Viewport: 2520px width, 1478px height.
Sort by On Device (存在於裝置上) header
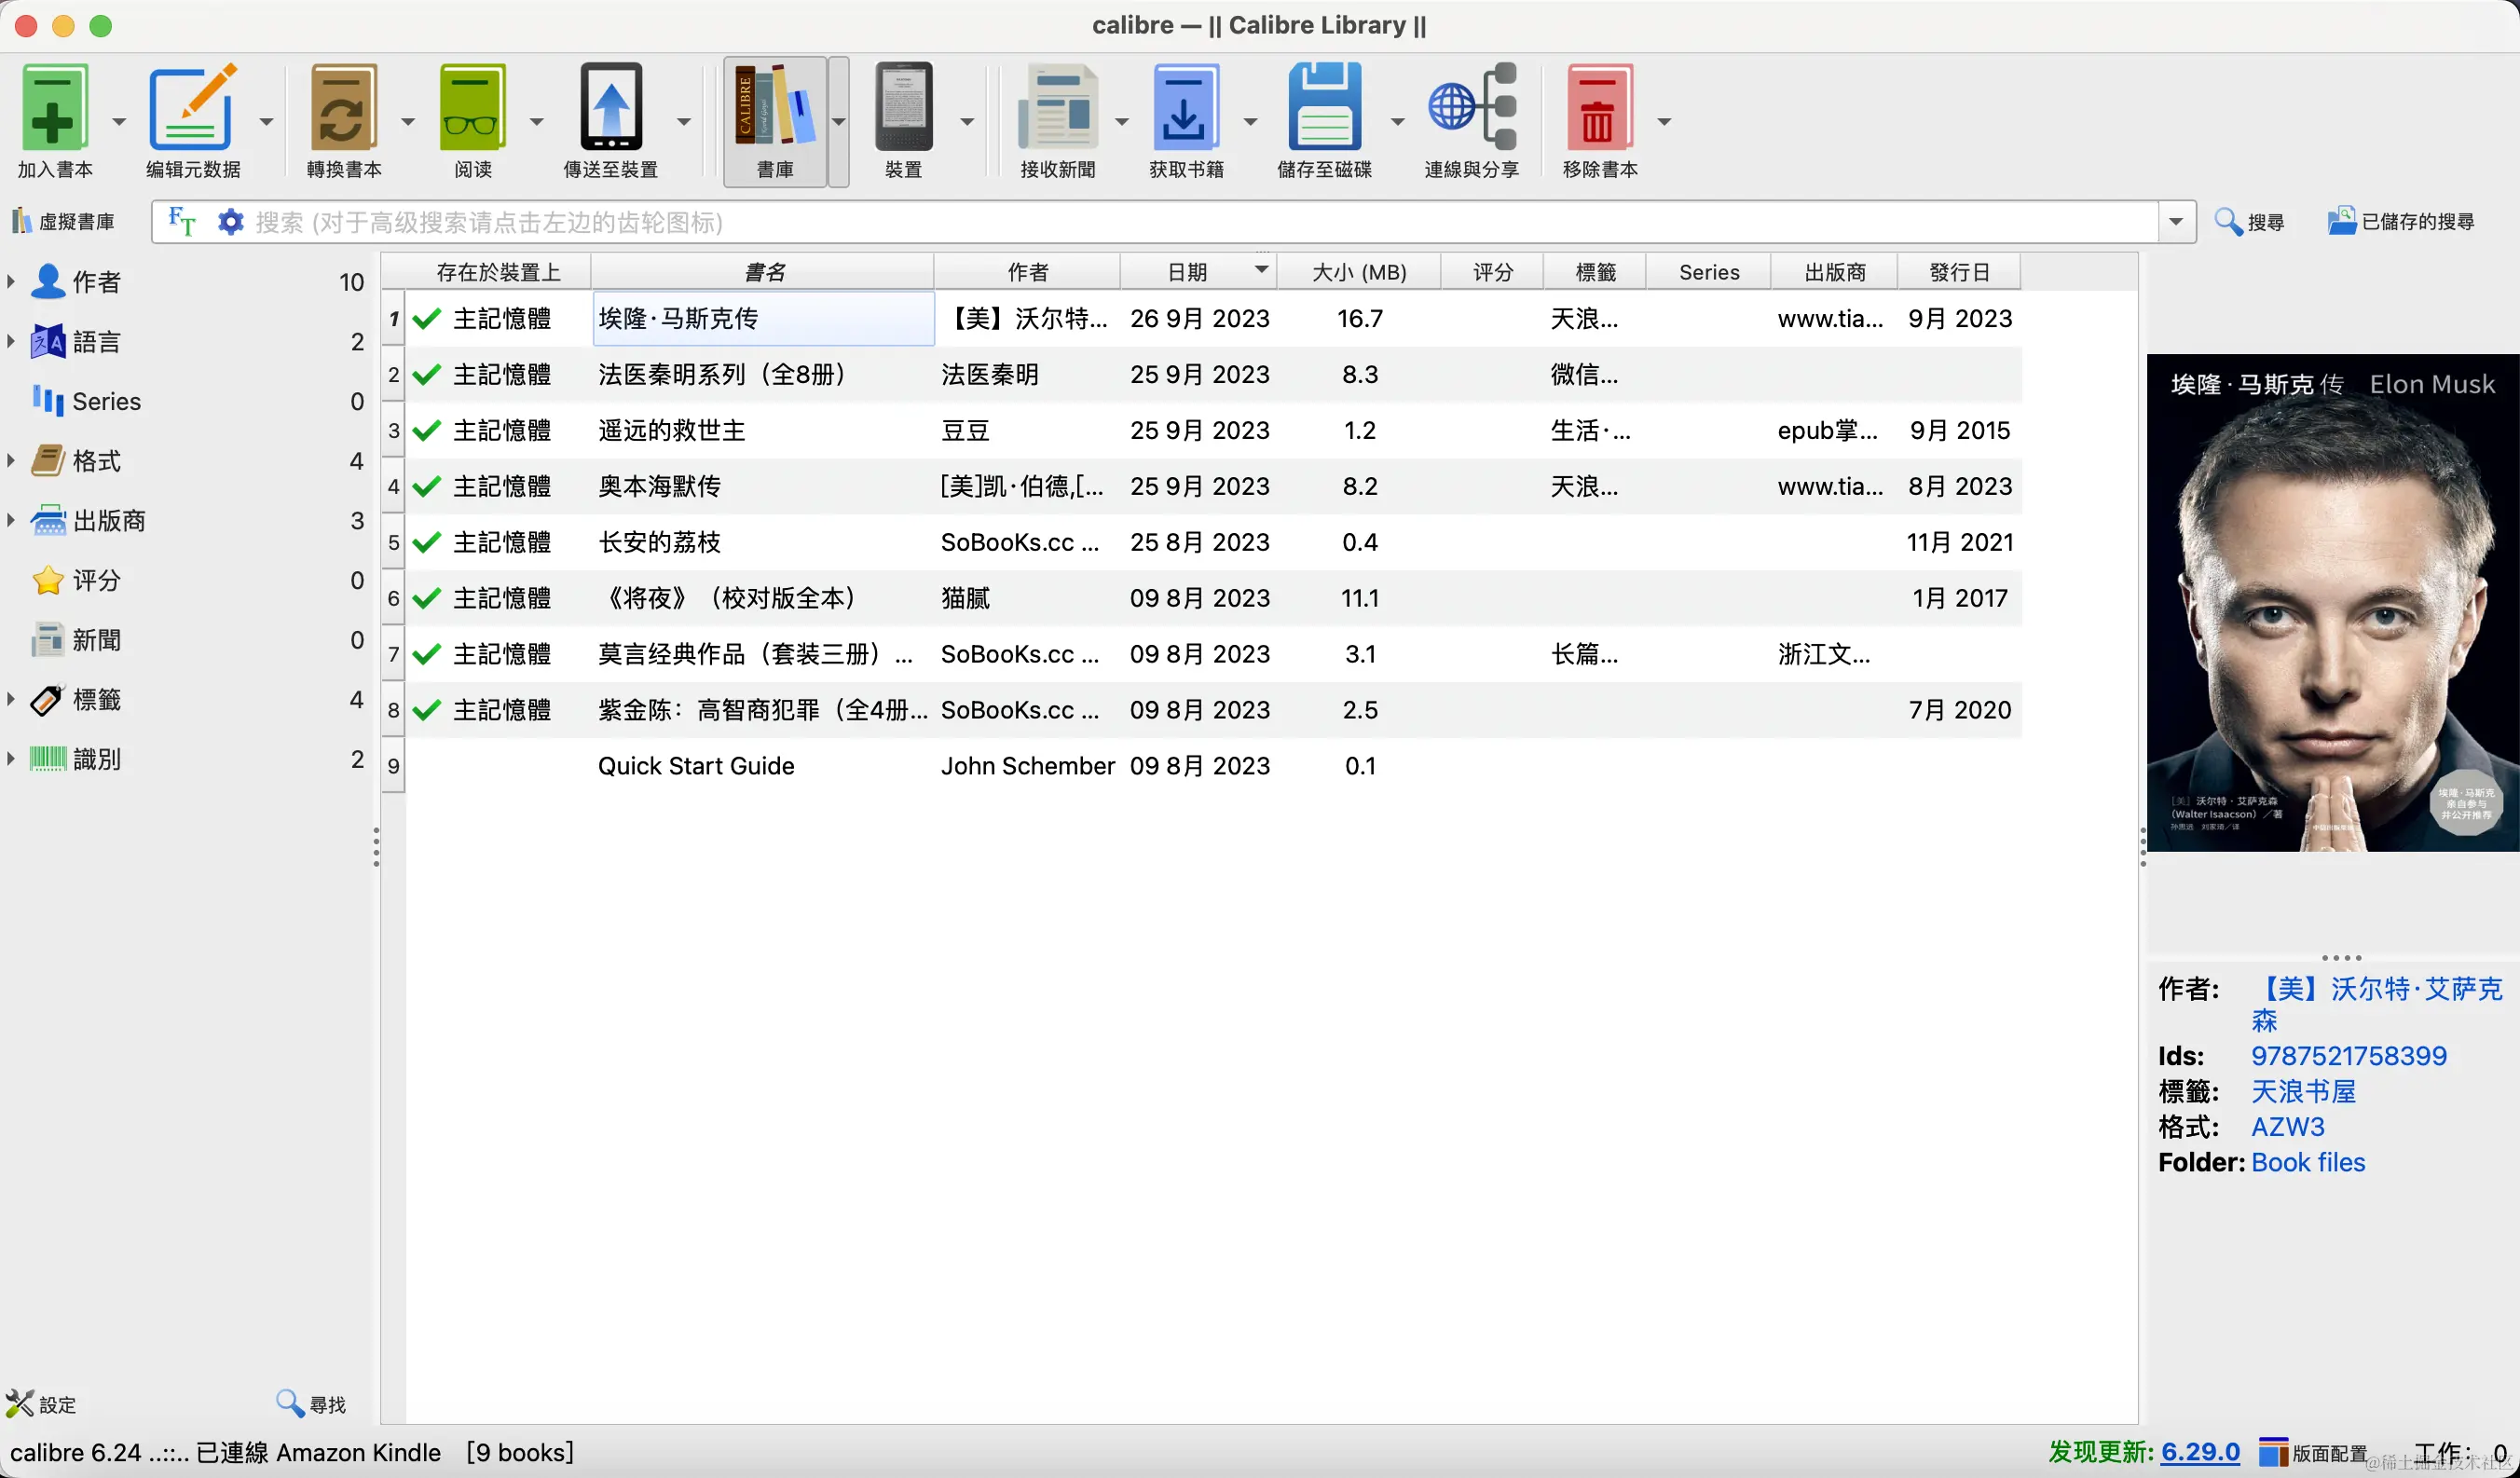[x=498, y=272]
